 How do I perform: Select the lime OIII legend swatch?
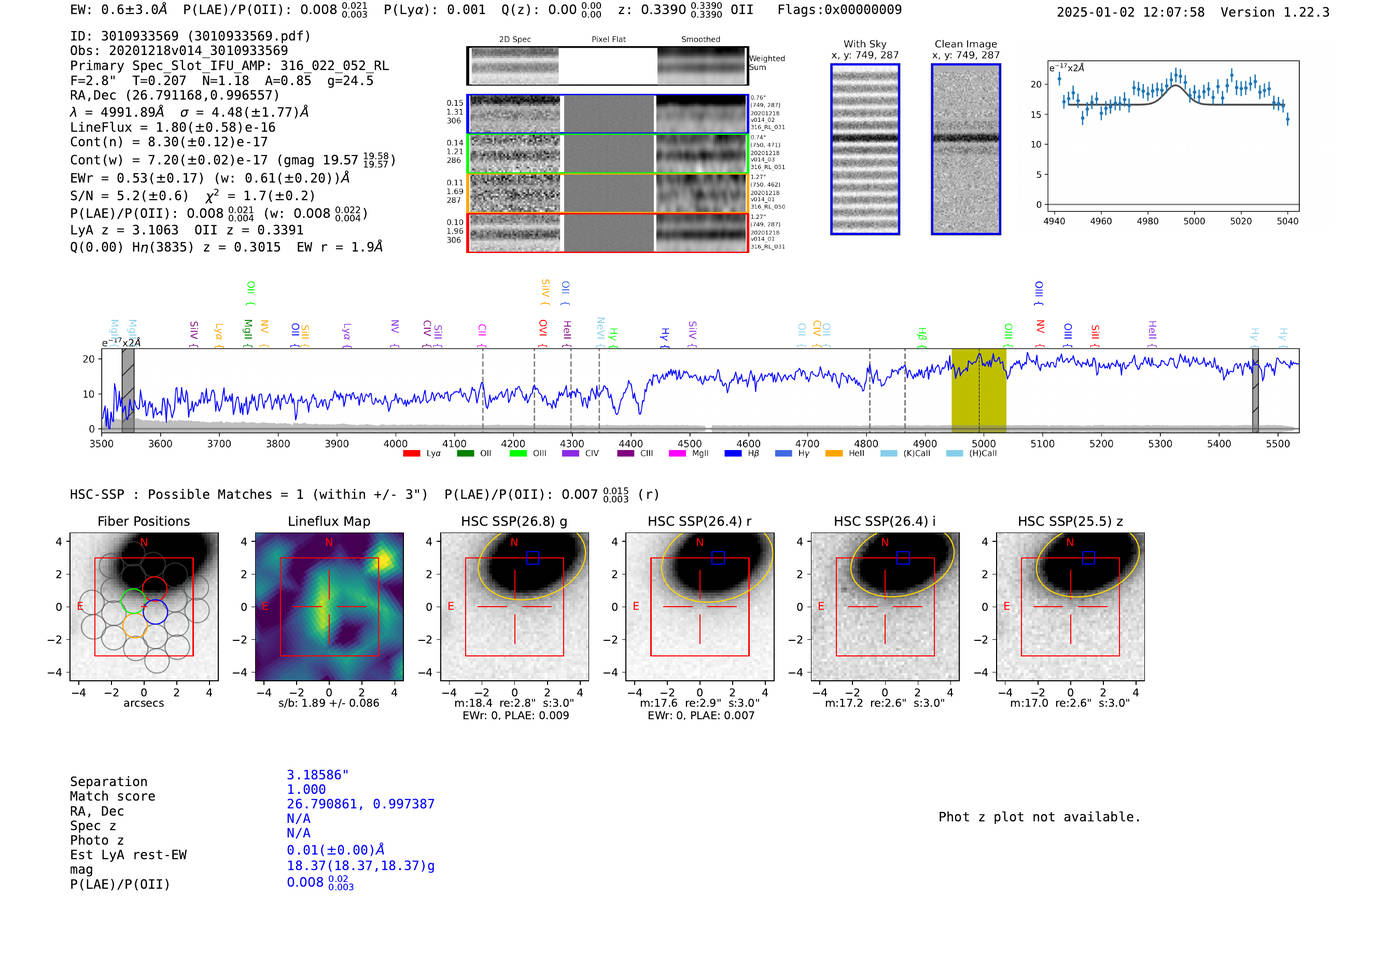coord(518,454)
